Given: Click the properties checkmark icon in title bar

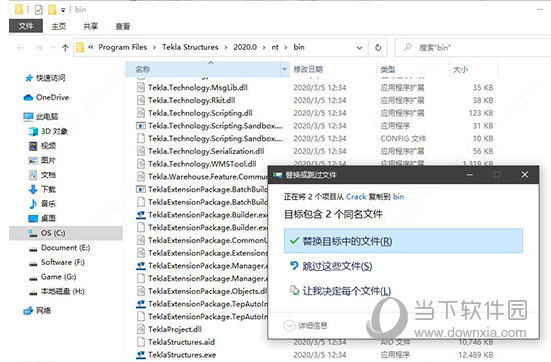Looking at the screenshot, I should coord(38,9).
